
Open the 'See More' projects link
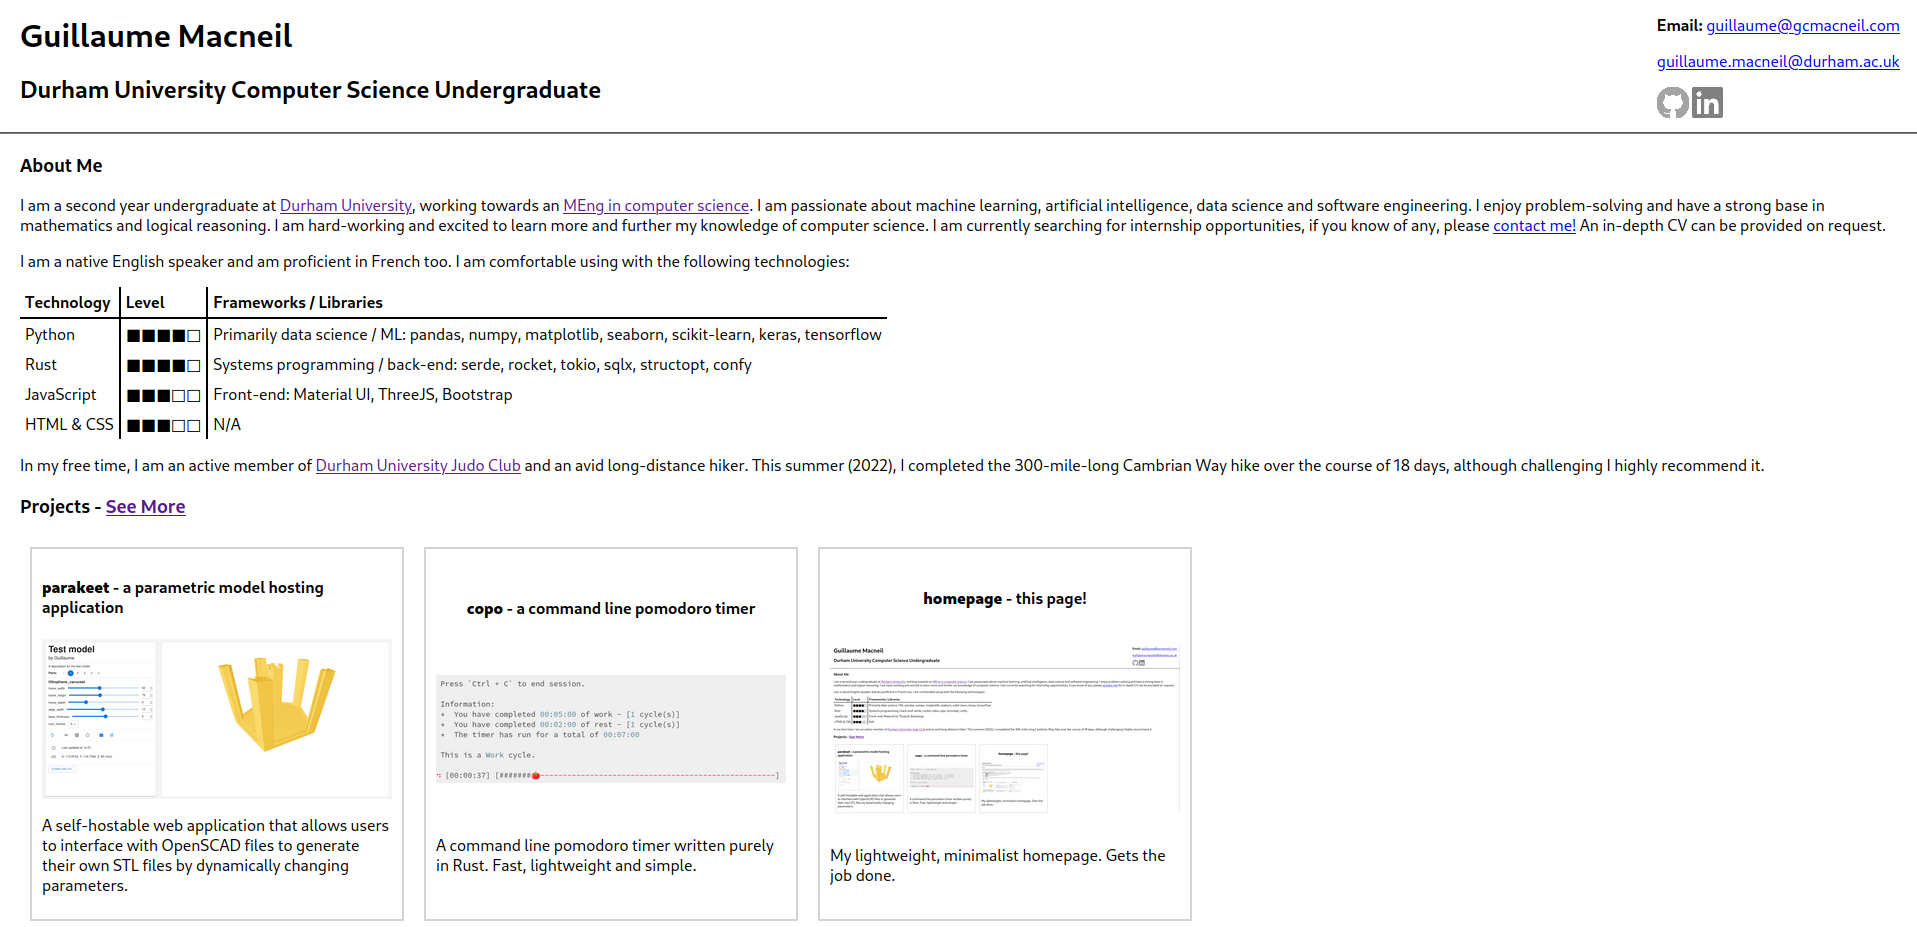click(145, 507)
